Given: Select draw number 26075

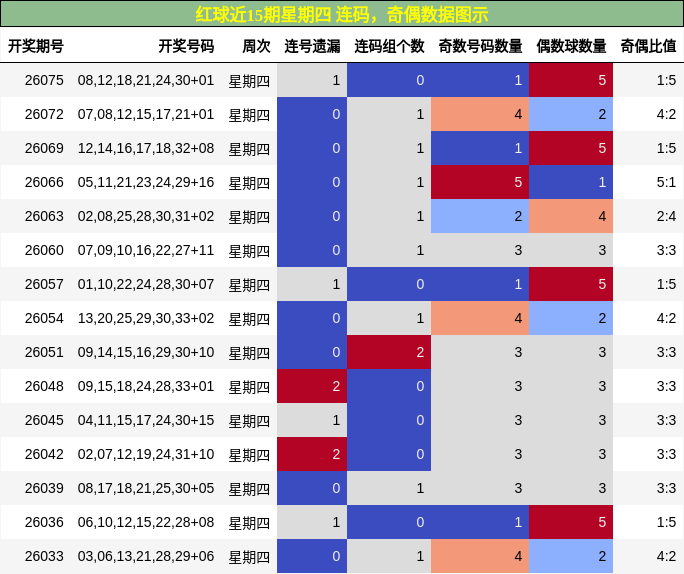Looking at the screenshot, I should click(x=44, y=80).
